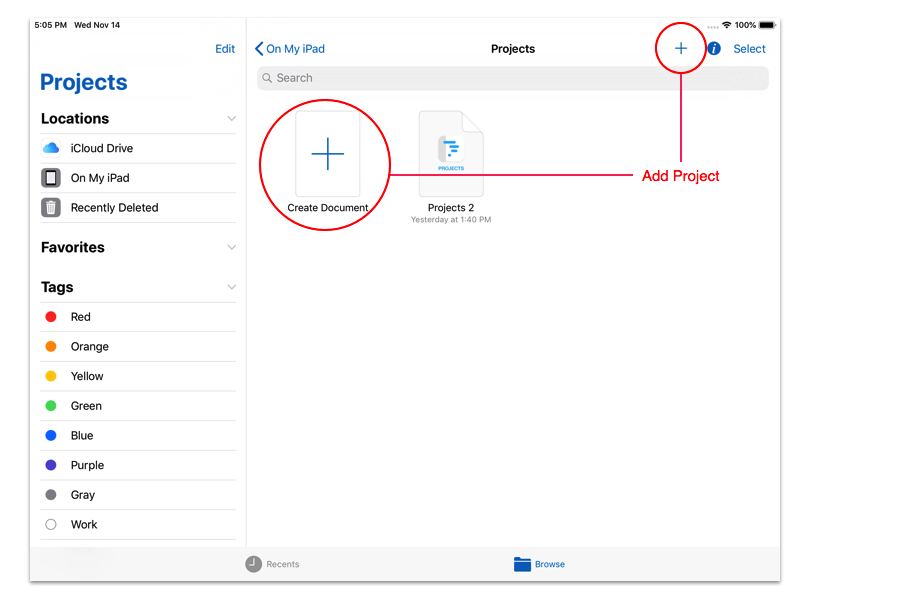Collapse the Locations section chevron
This screenshot has height=600, width=902.
[231, 118]
